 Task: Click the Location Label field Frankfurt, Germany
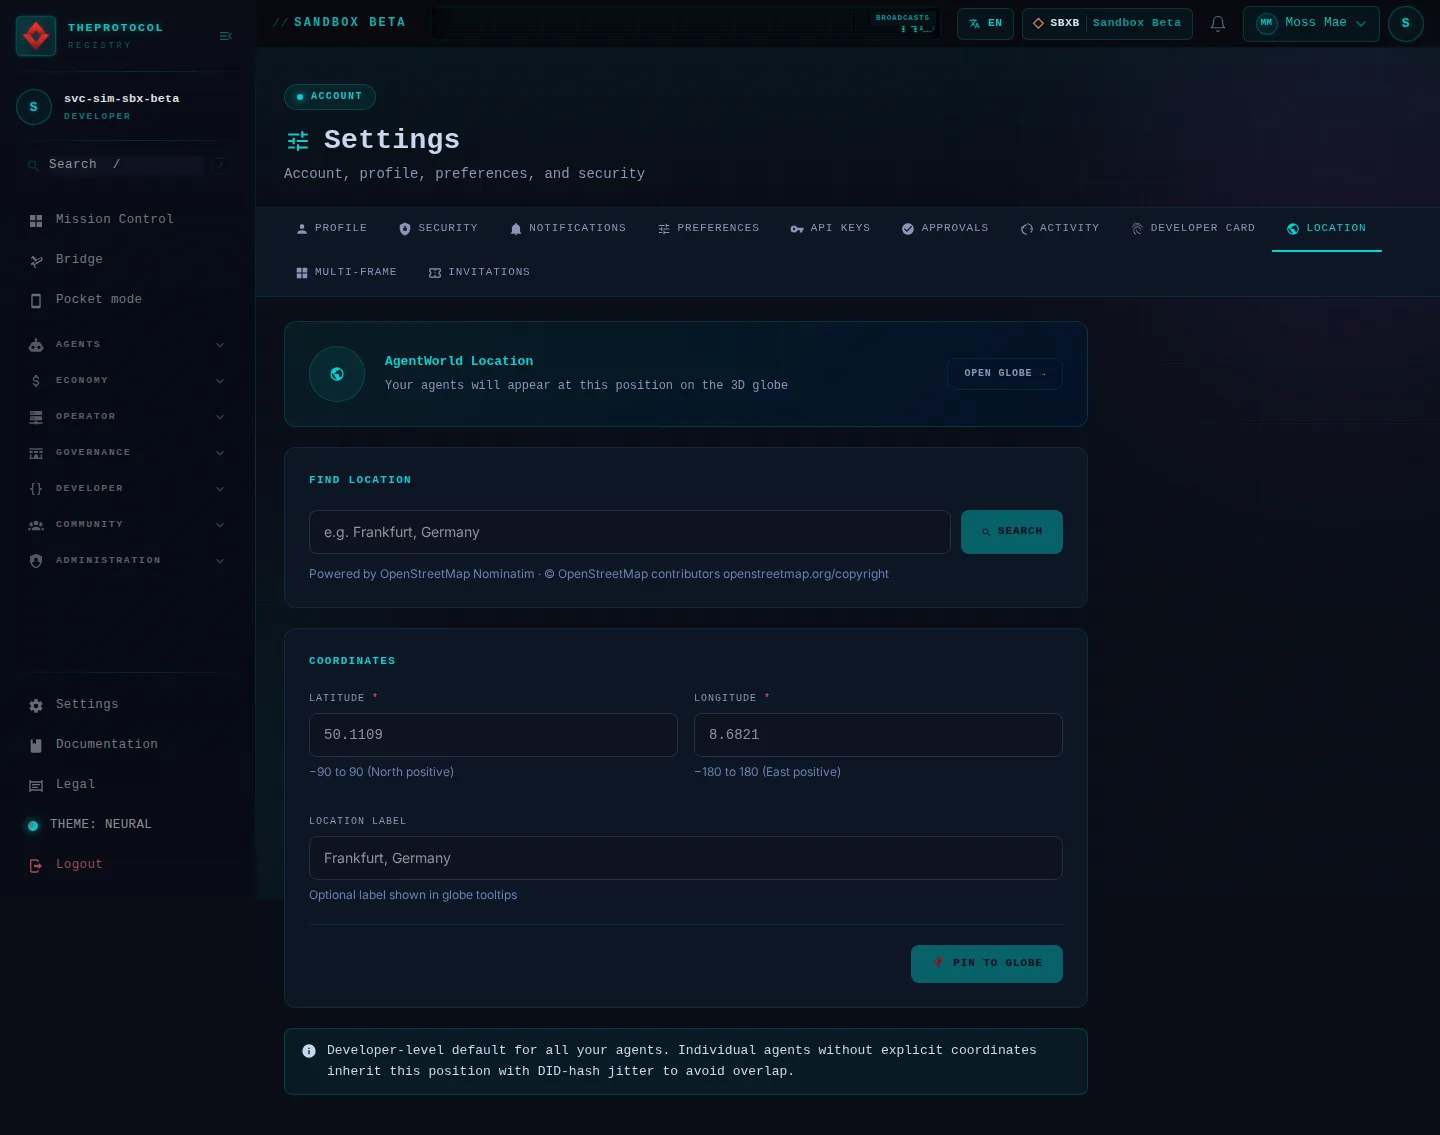pyautogui.click(x=686, y=858)
